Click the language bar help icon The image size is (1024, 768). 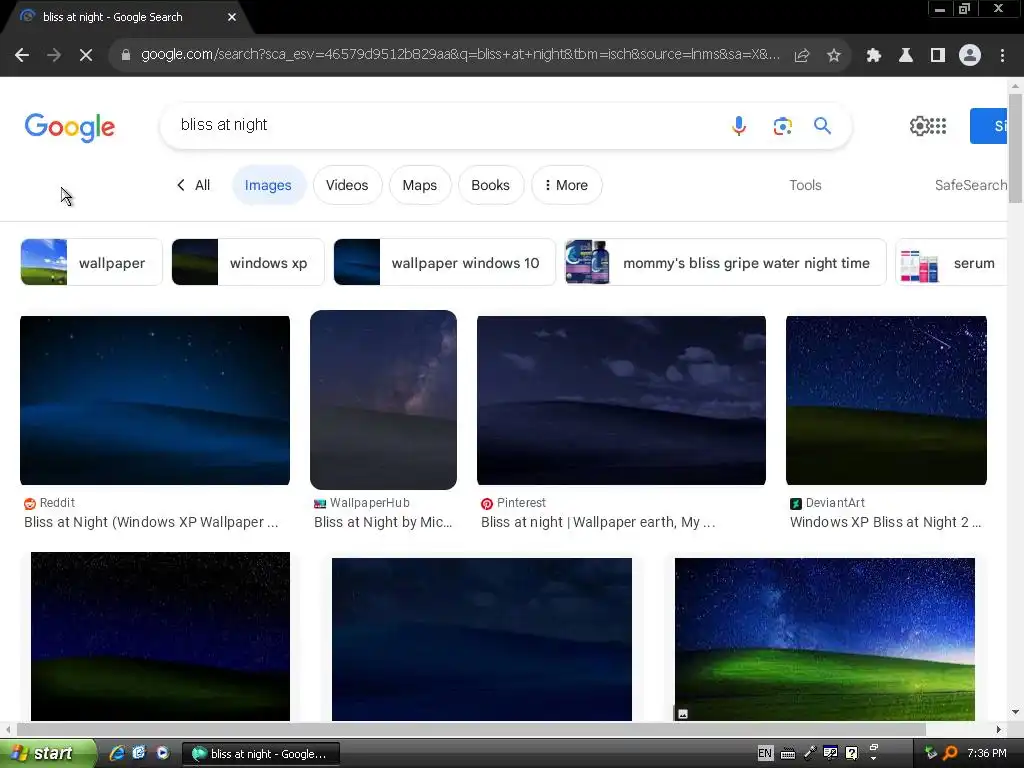(851, 754)
